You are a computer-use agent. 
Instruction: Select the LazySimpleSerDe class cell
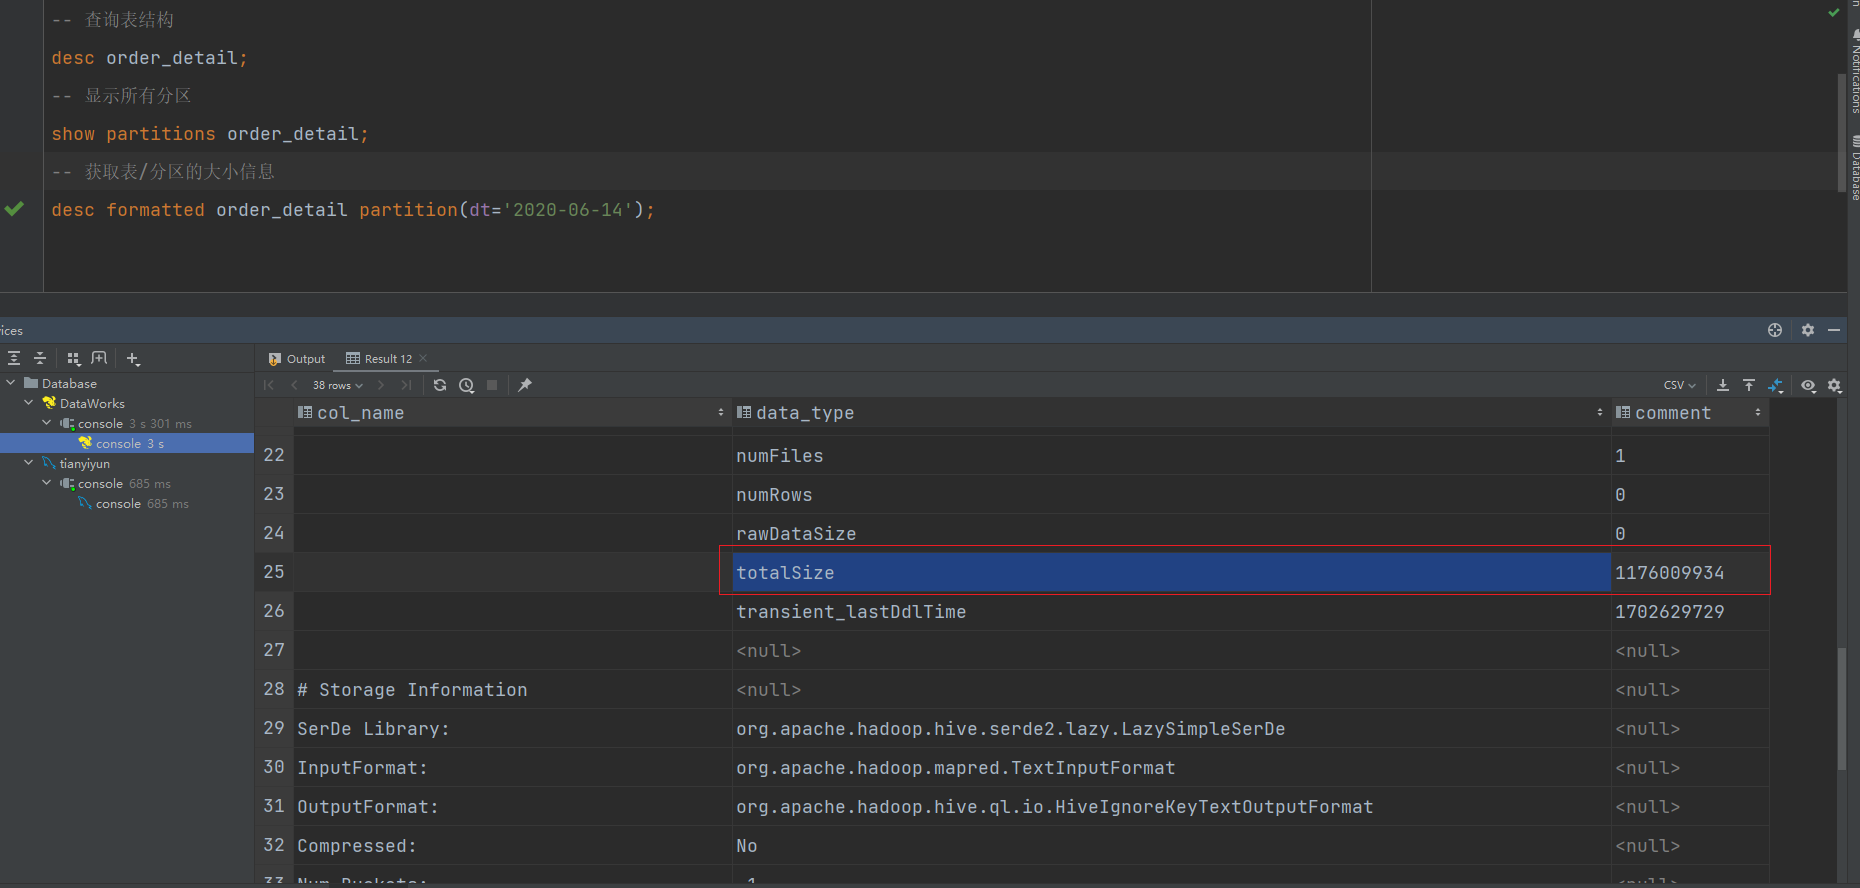click(1171, 728)
